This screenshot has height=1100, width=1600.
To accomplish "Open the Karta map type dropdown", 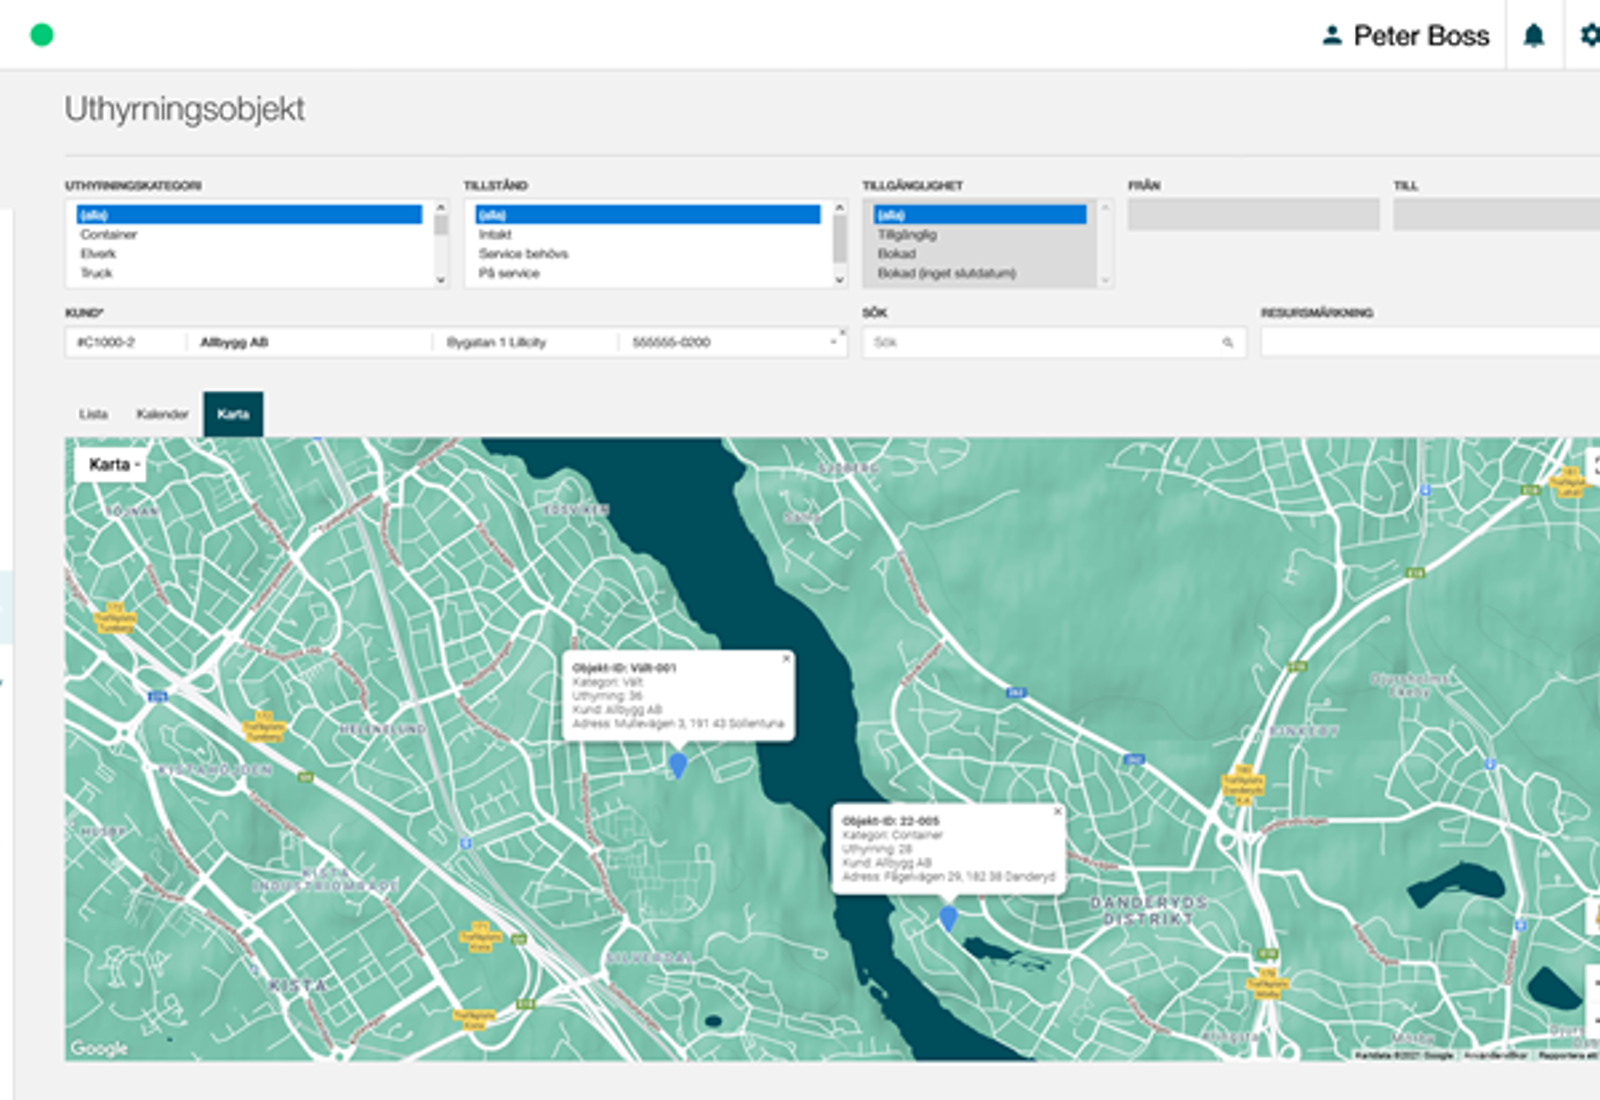I will 111,465.
